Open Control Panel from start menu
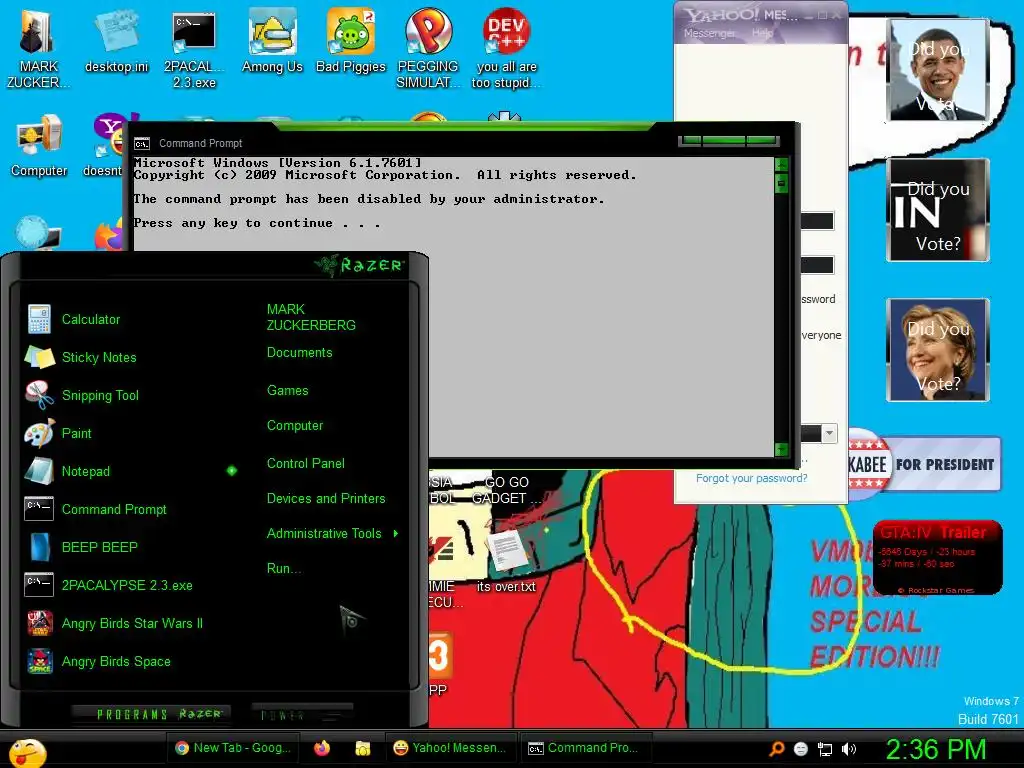Image resolution: width=1024 pixels, height=768 pixels. coord(306,464)
